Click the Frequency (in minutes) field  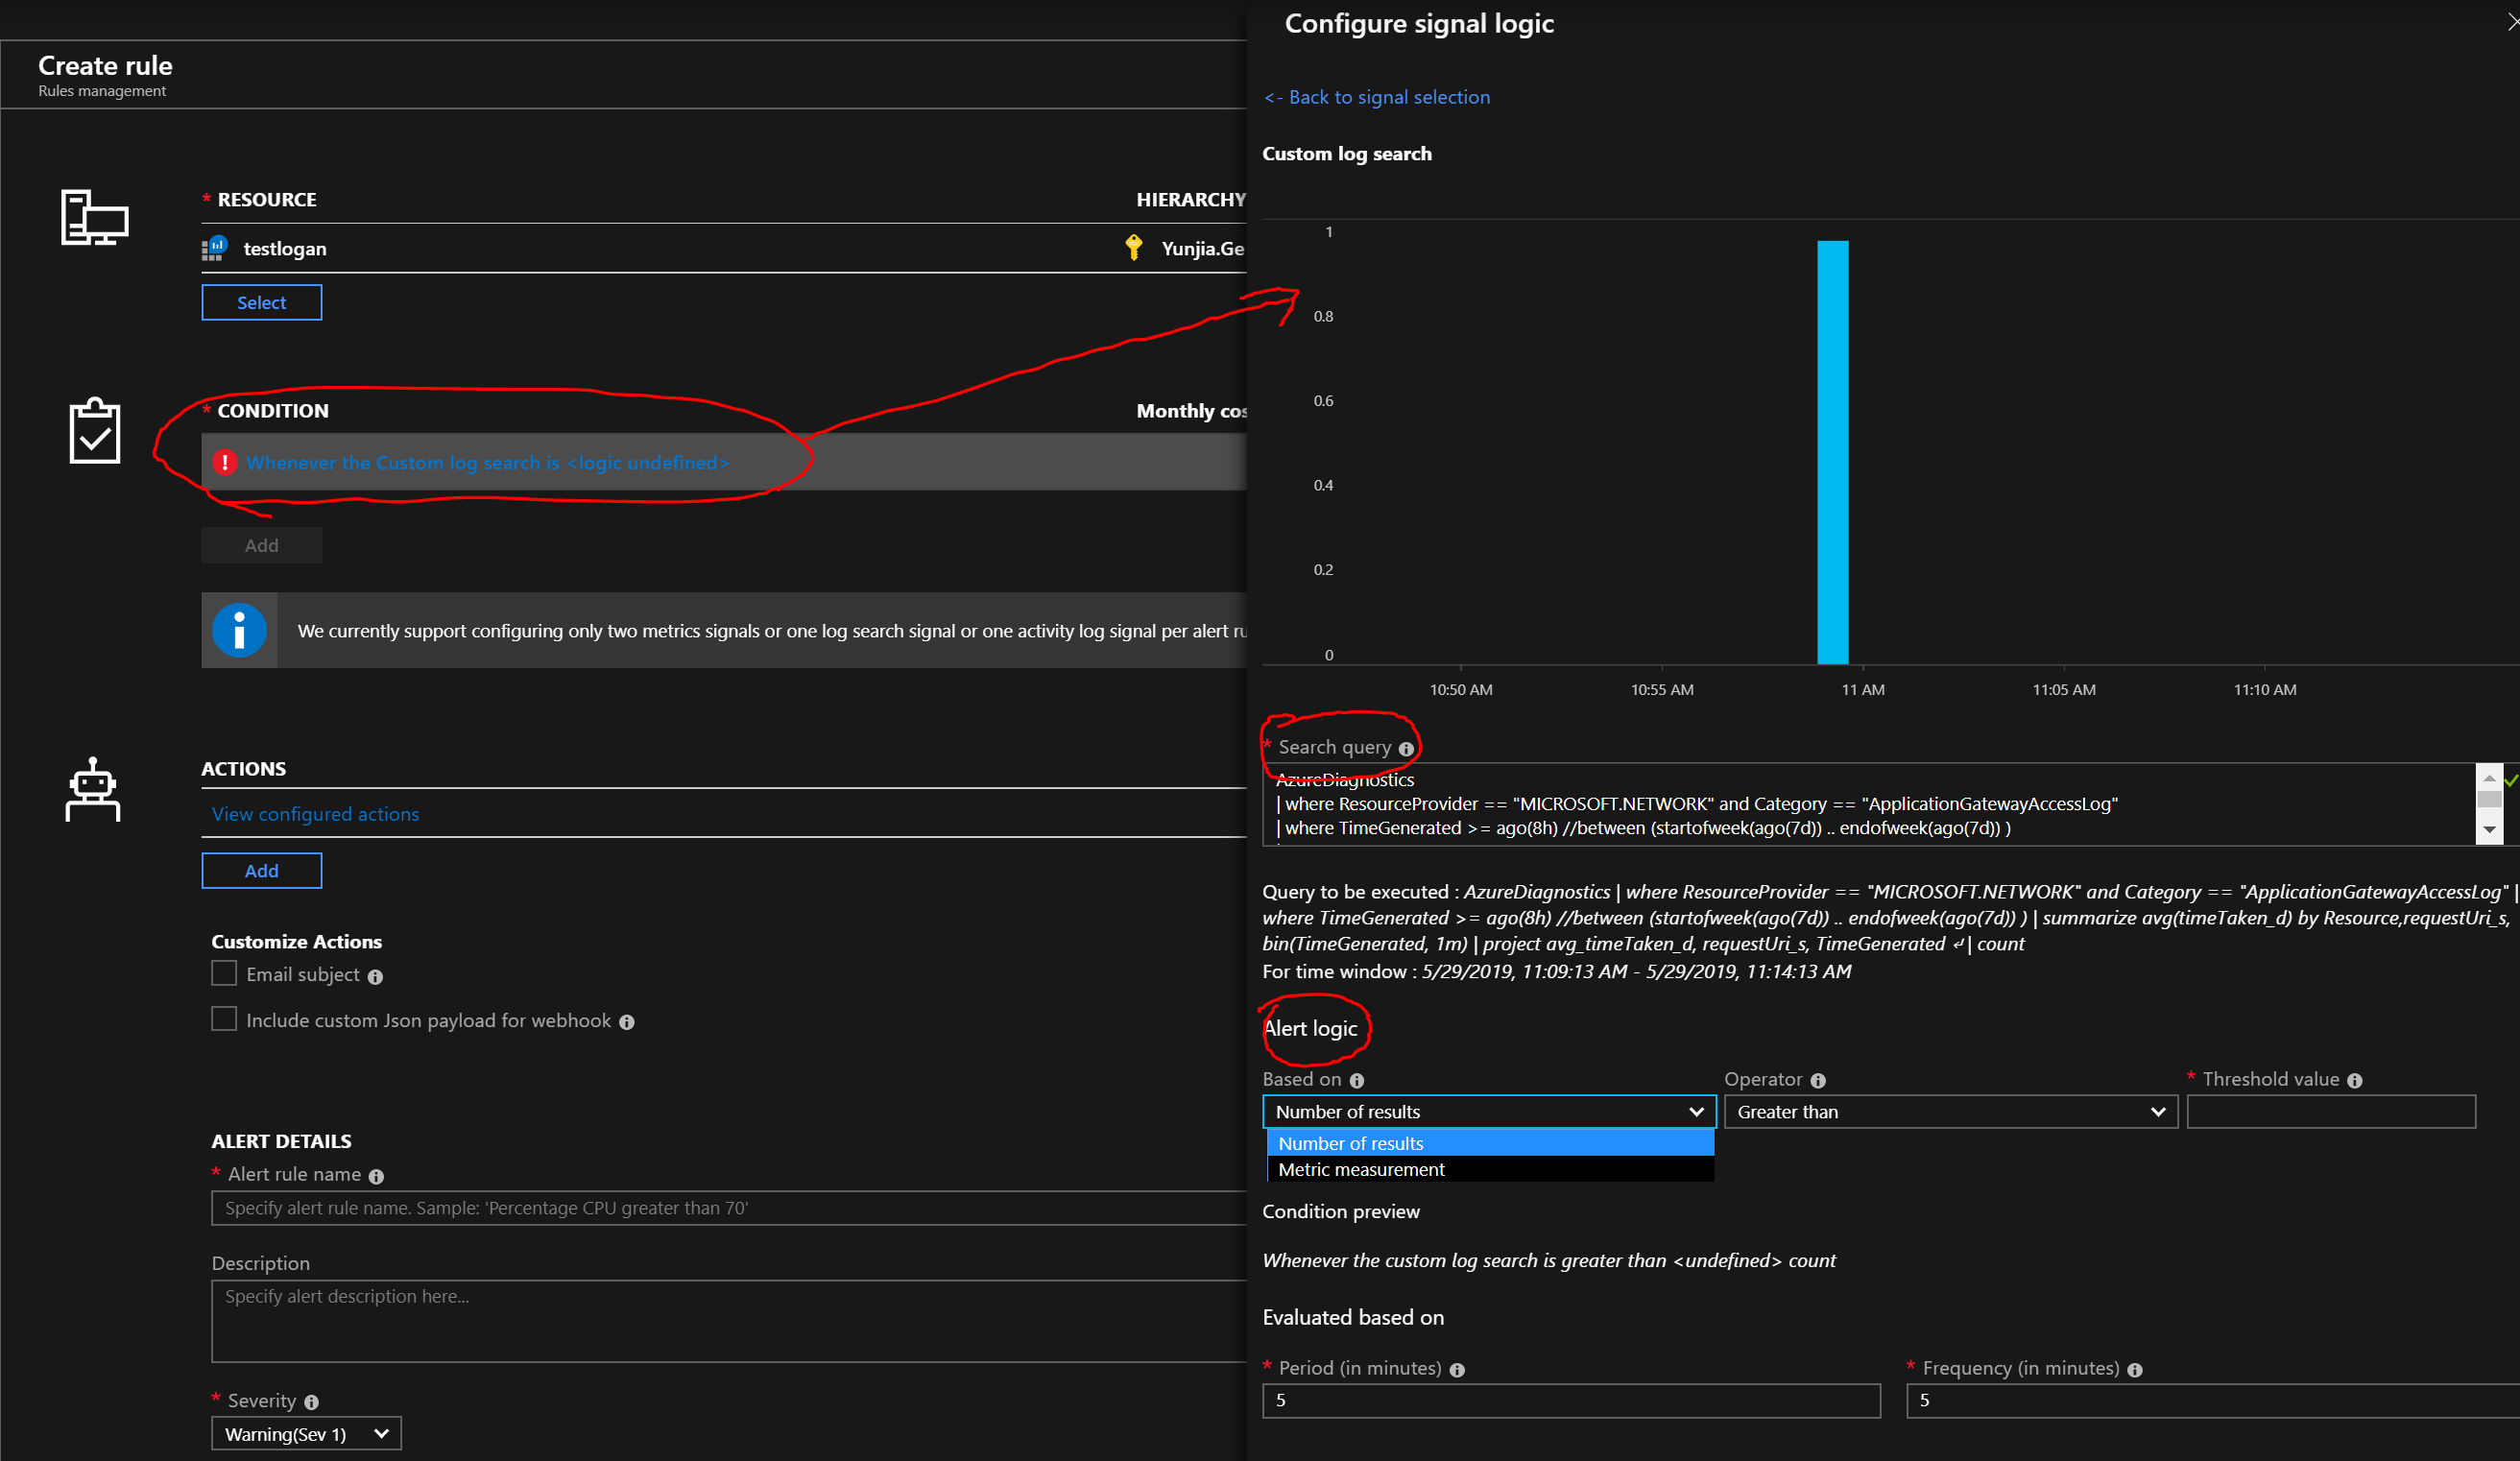click(2213, 1400)
